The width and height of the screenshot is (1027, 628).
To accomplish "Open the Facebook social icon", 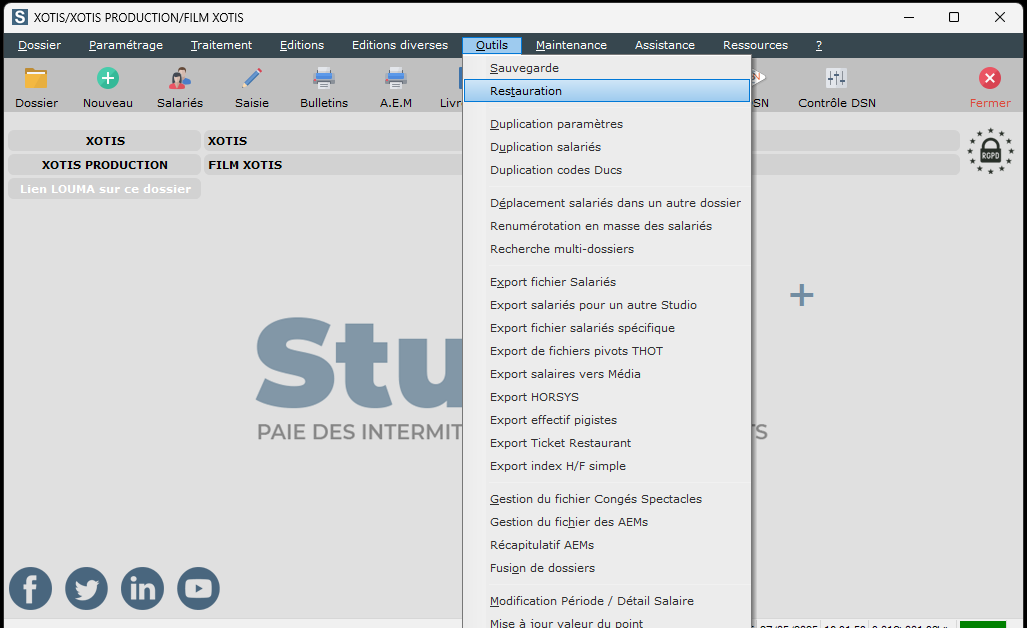I will pyautogui.click(x=30, y=588).
